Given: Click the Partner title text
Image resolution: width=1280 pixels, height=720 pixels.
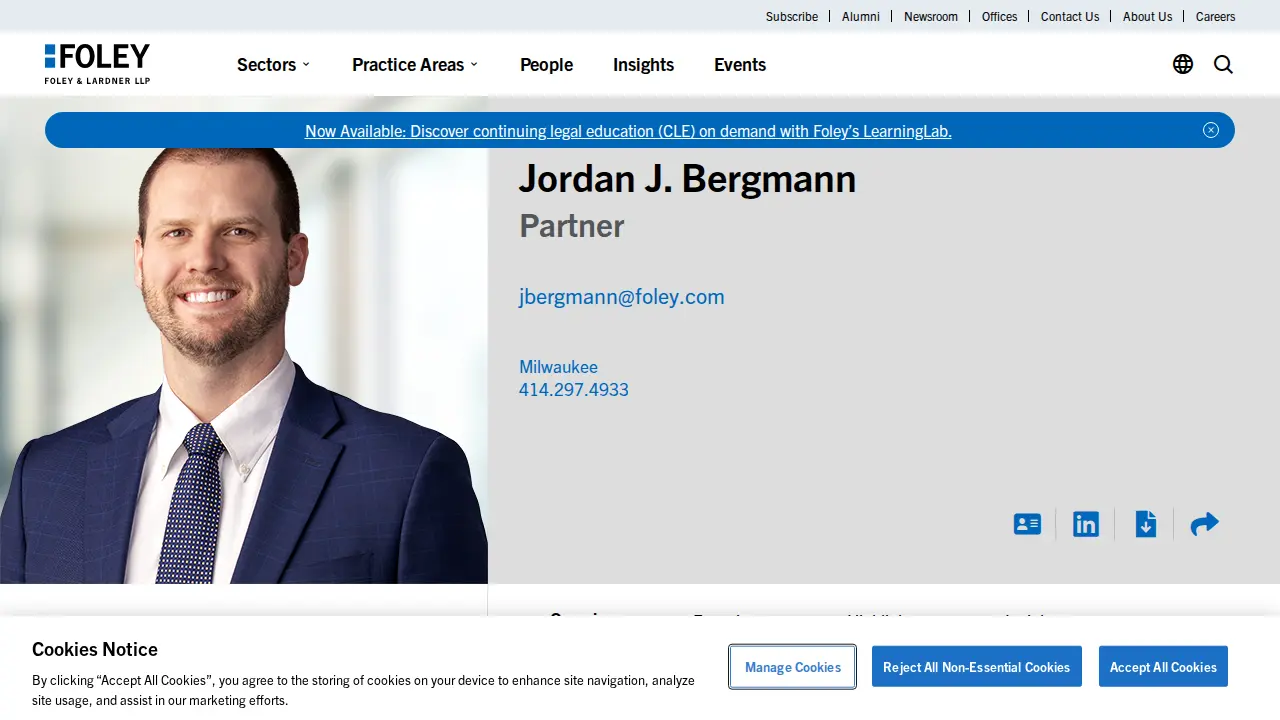Looking at the screenshot, I should pos(572,226).
